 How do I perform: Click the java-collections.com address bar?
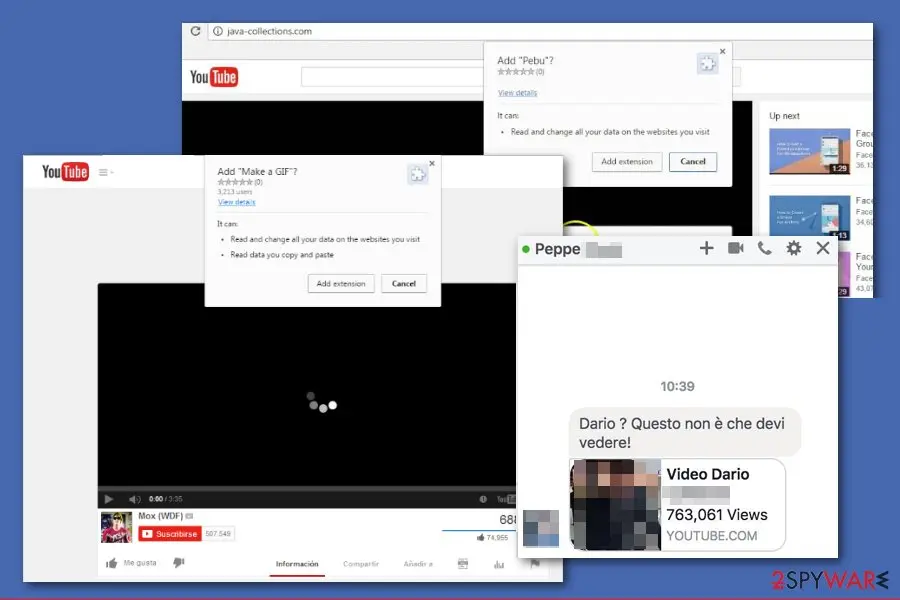(x=540, y=31)
